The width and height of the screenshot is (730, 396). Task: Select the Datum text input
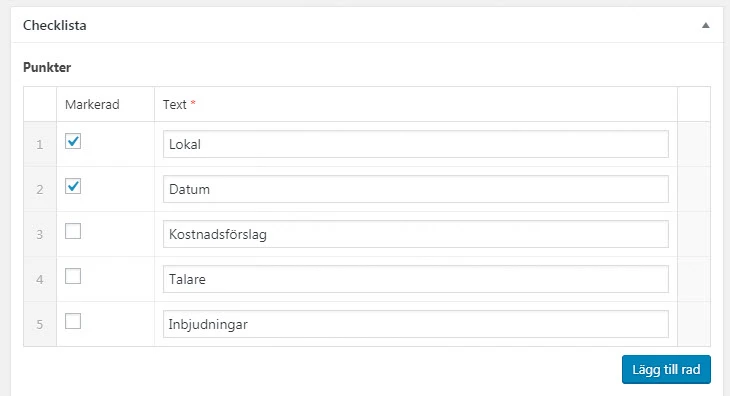coord(416,189)
